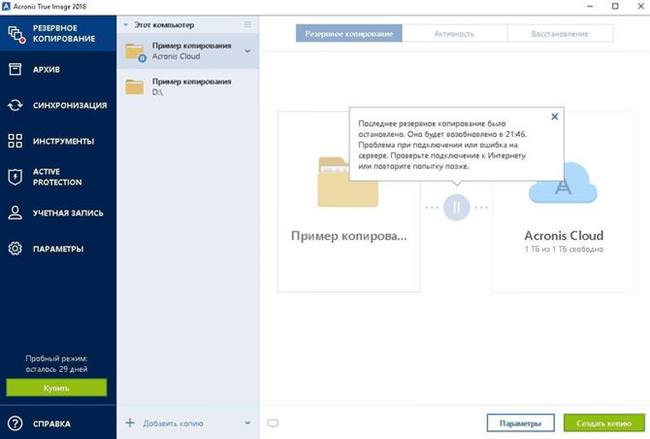Open the Учетная запись user icon
This screenshot has width=650, height=439.
(x=15, y=213)
